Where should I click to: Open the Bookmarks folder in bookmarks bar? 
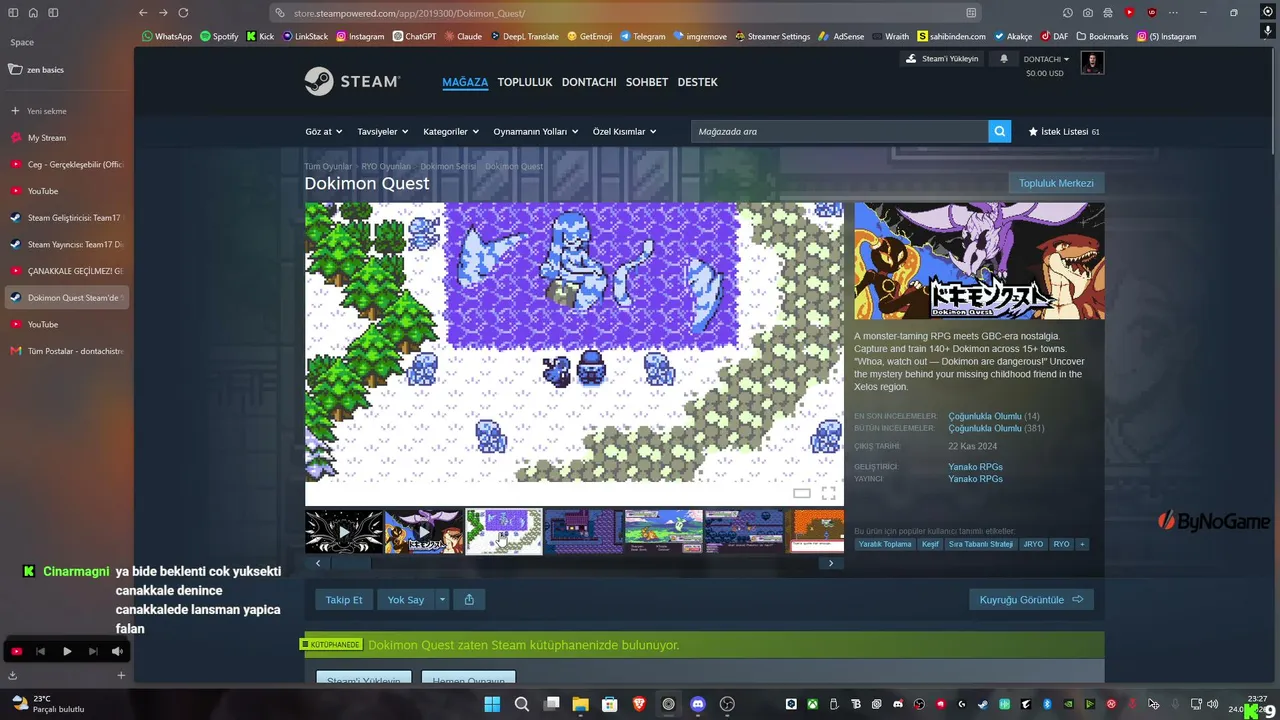[1102, 36]
